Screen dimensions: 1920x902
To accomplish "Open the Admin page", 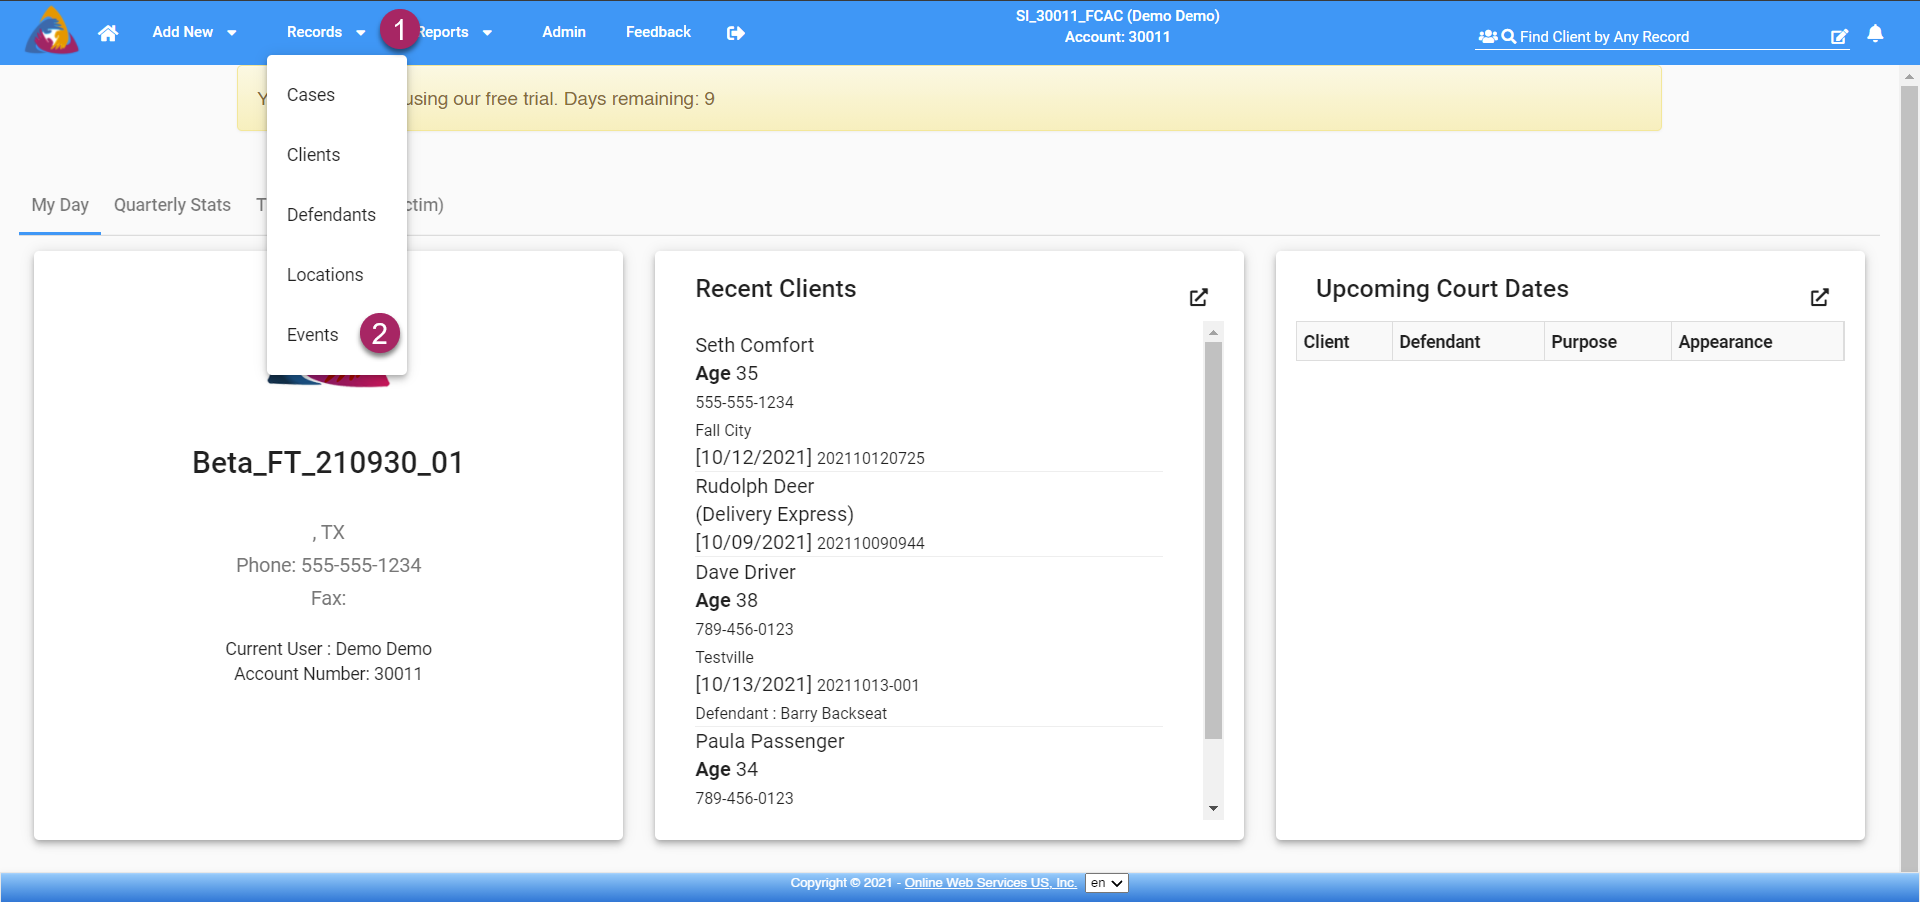I will point(564,32).
